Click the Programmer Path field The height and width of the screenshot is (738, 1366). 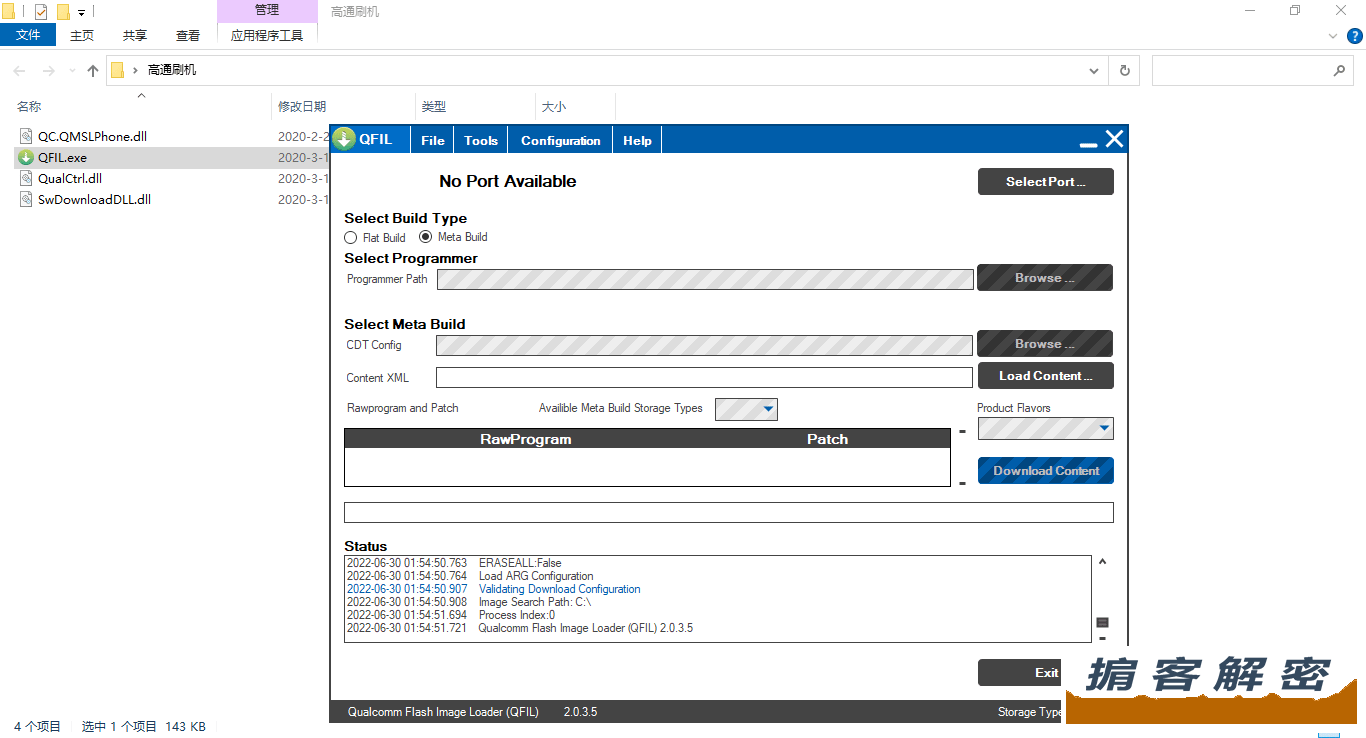coord(705,279)
